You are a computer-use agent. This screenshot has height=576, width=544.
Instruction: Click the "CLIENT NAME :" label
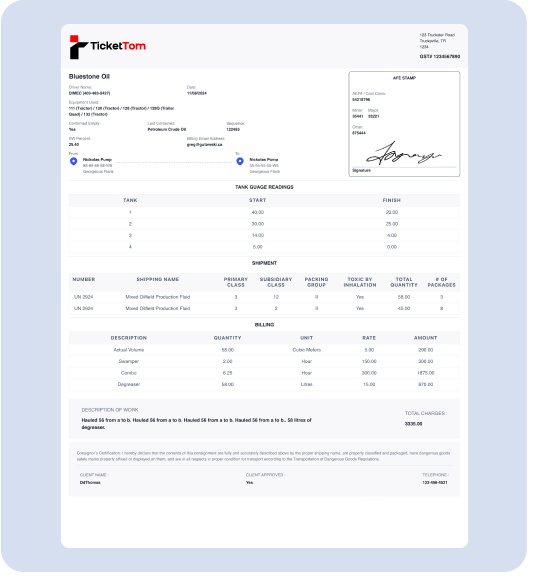[94, 475]
